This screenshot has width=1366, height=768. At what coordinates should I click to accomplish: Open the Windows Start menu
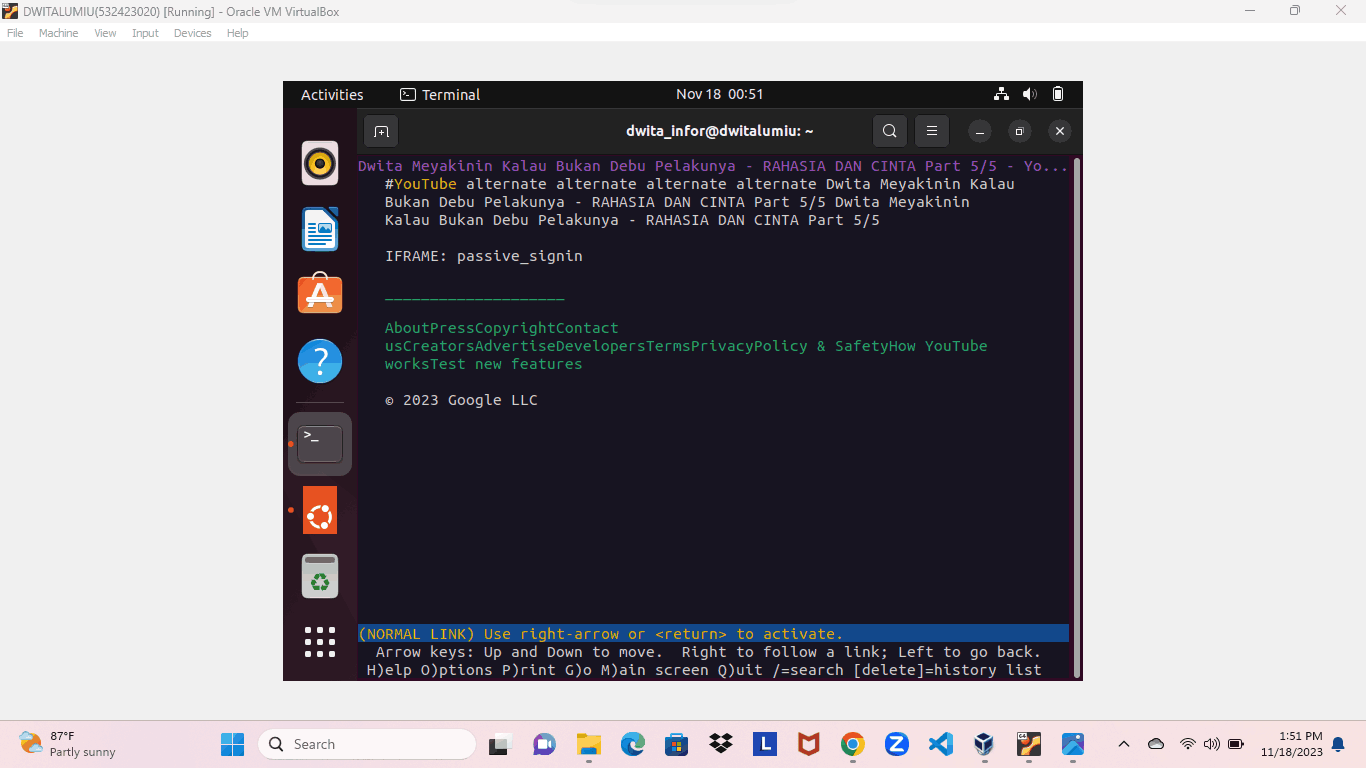pyautogui.click(x=232, y=744)
